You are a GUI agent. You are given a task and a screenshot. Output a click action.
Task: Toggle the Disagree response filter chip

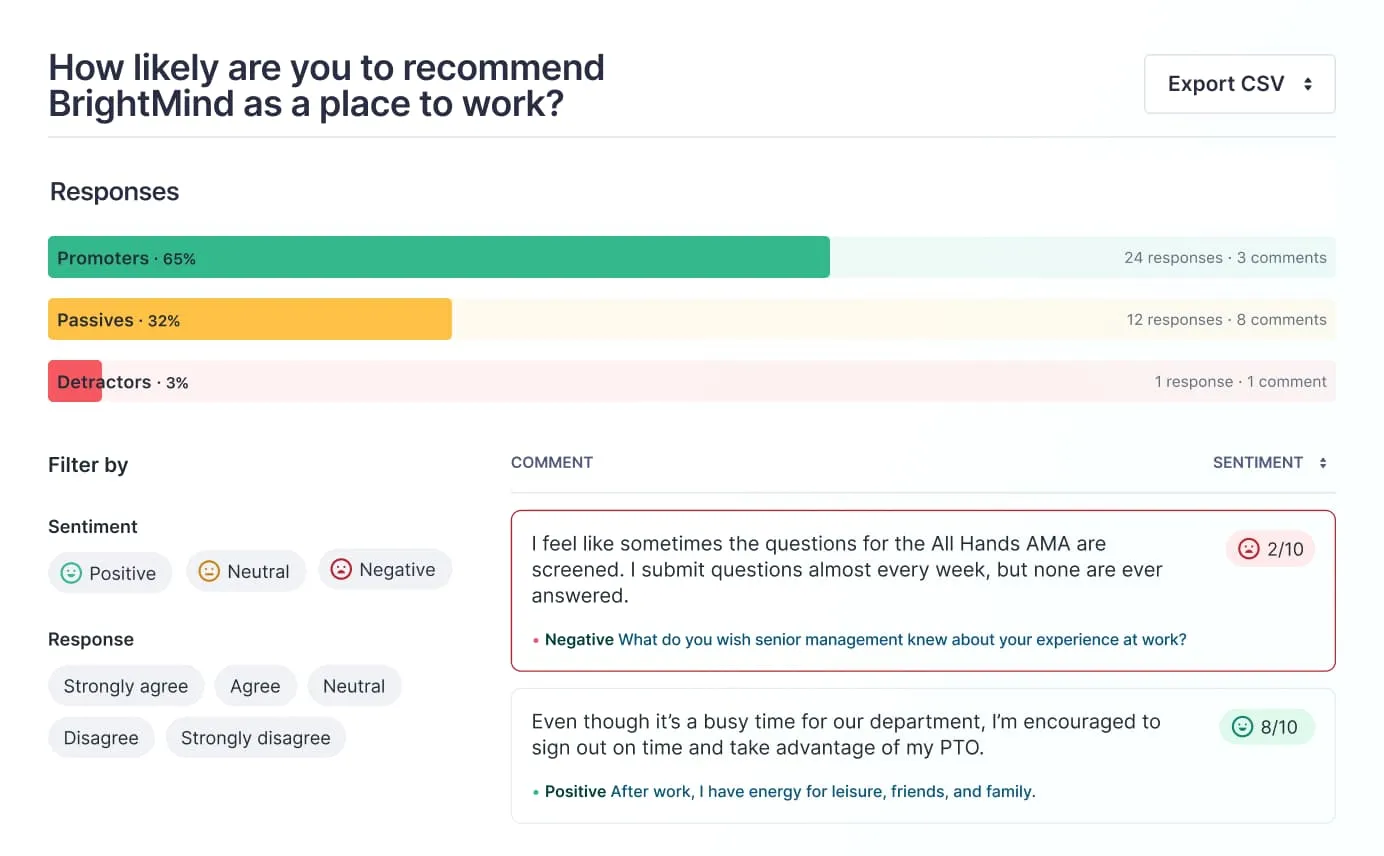[x=101, y=738]
